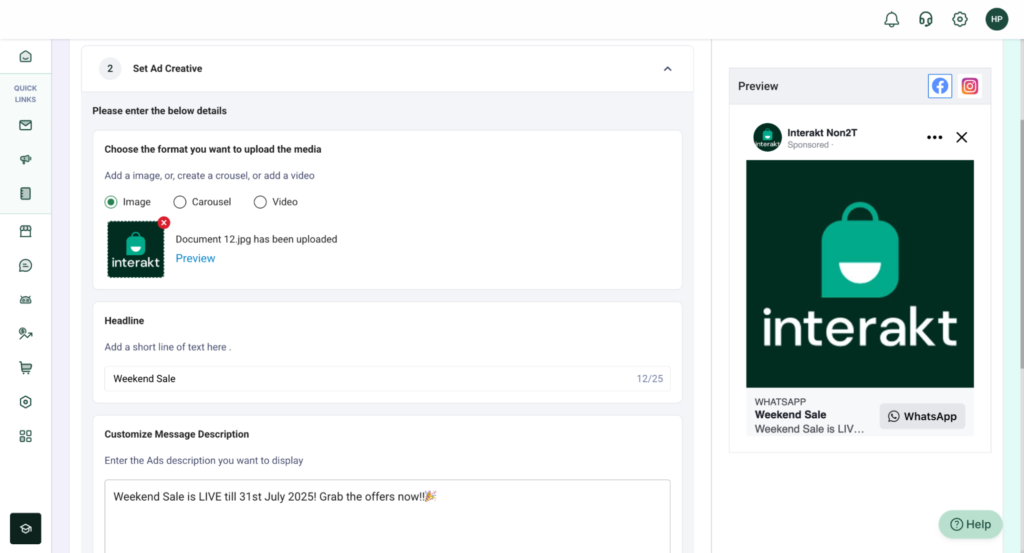Click 'Document 12.jpg has been uploaded' text
The width and height of the screenshot is (1024, 553).
[x=256, y=239]
